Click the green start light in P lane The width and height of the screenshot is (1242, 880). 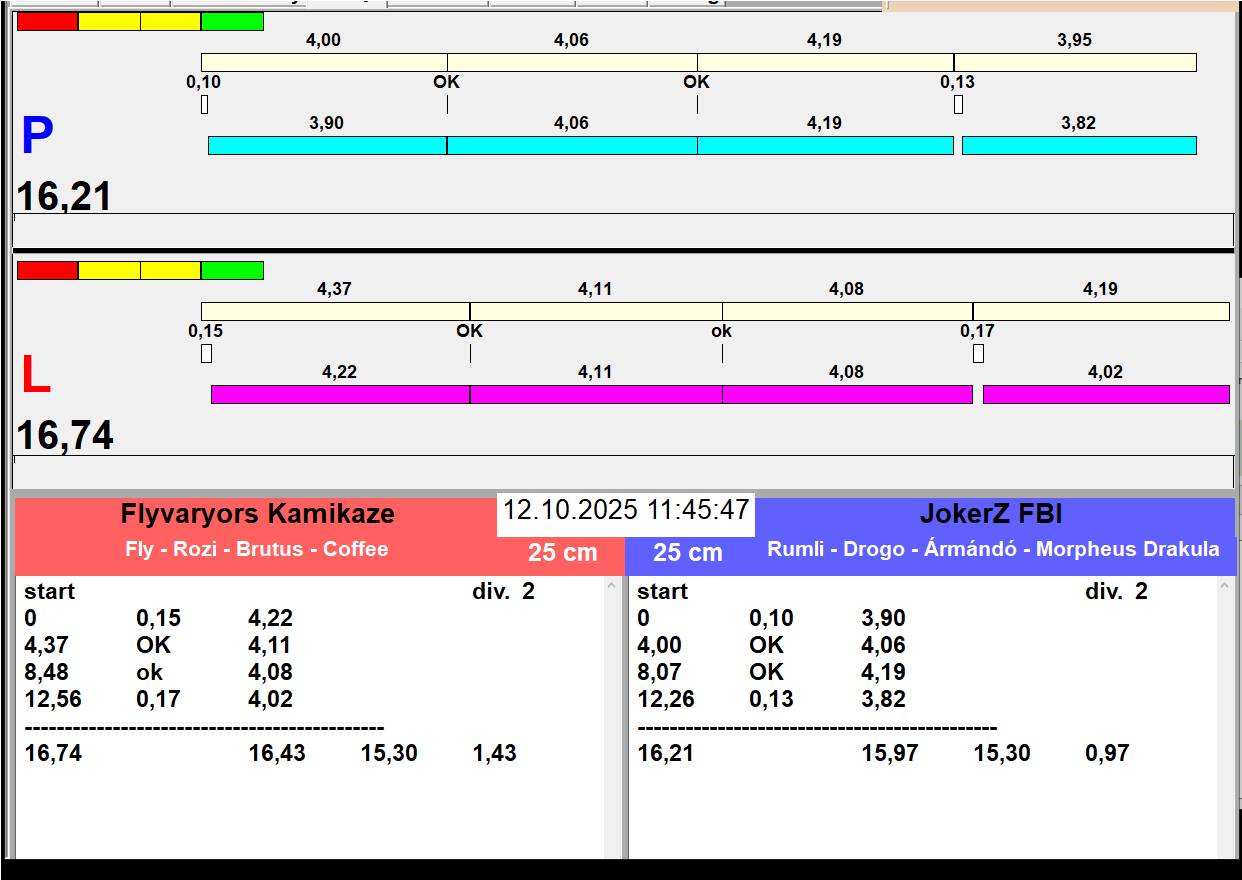tap(232, 22)
